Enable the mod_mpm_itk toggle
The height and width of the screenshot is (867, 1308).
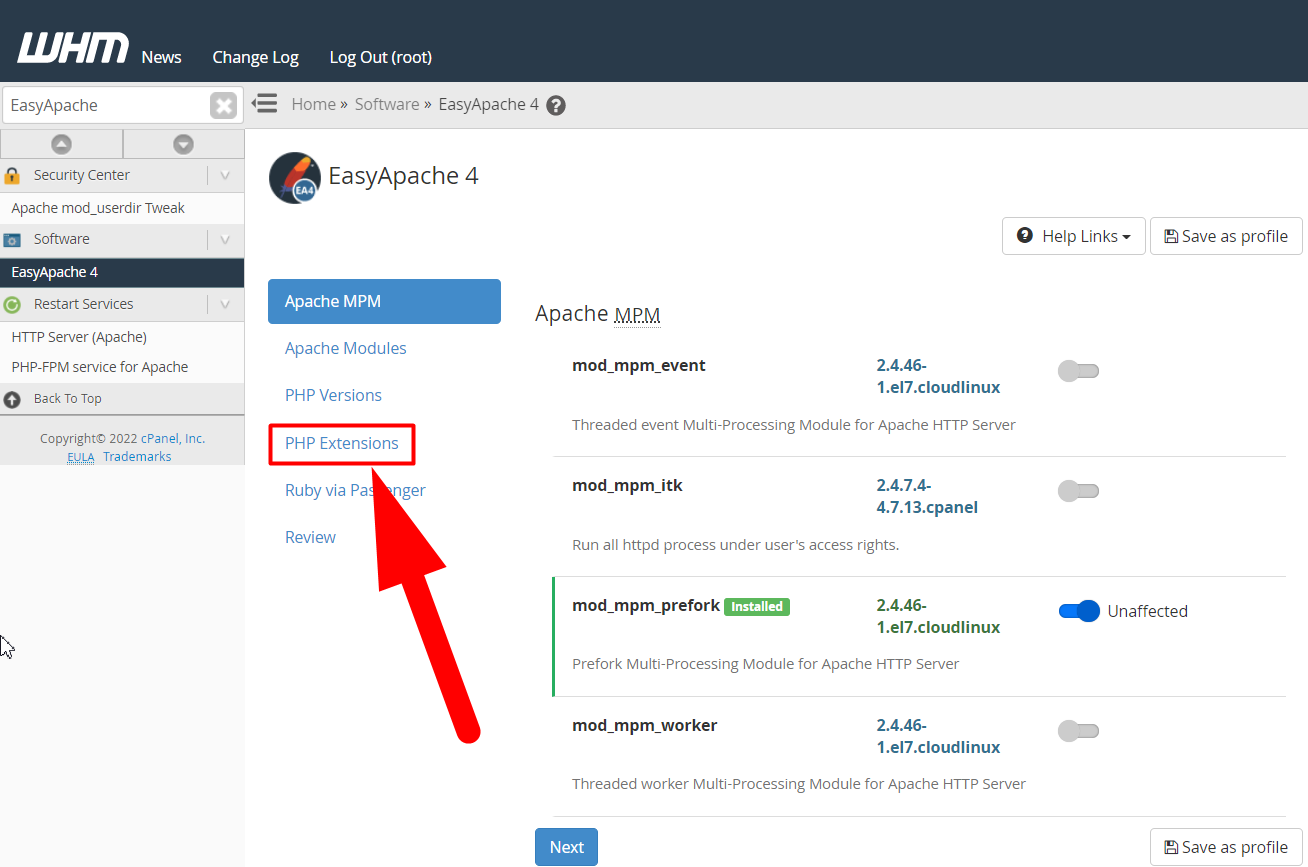[x=1078, y=491]
